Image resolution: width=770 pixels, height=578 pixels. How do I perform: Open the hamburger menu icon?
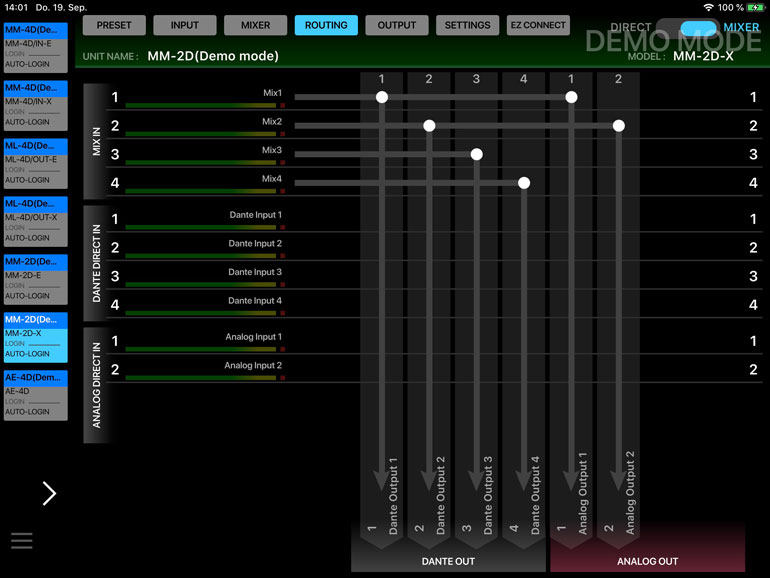coord(22,540)
